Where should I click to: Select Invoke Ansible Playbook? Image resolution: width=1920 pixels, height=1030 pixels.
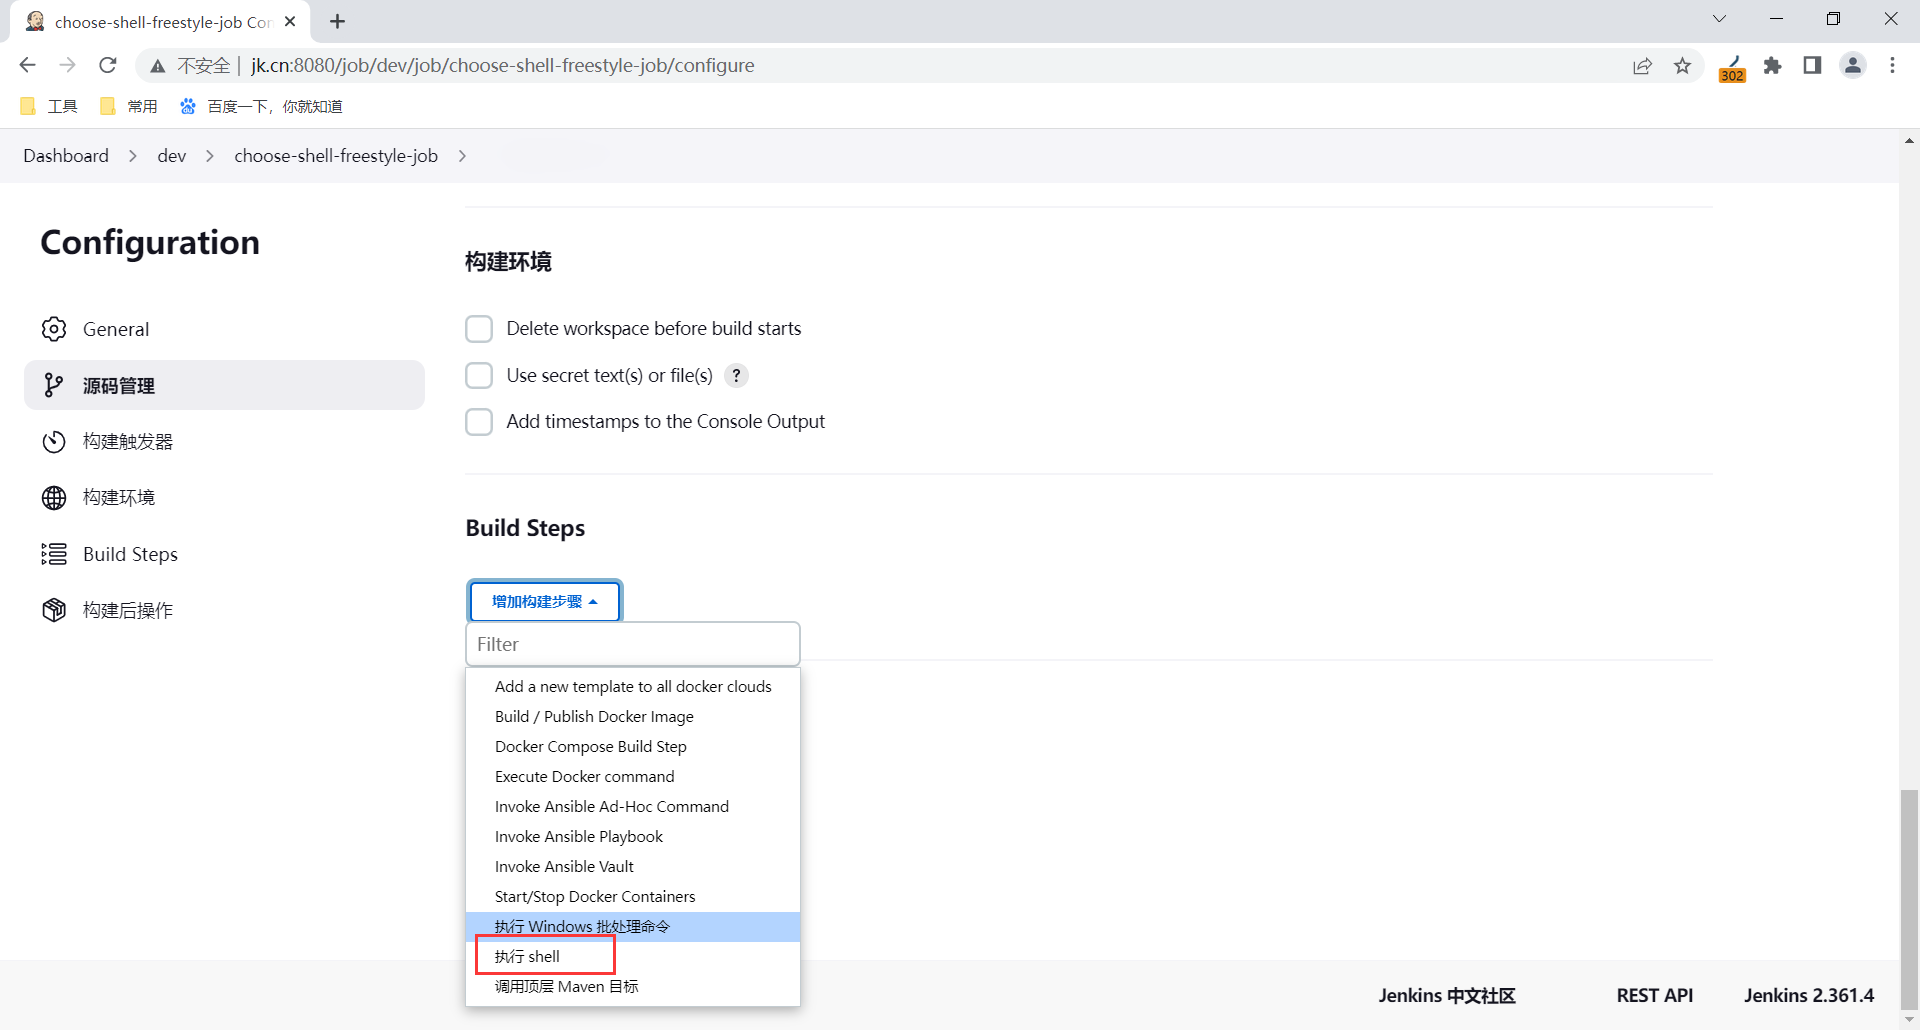point(633,837)
